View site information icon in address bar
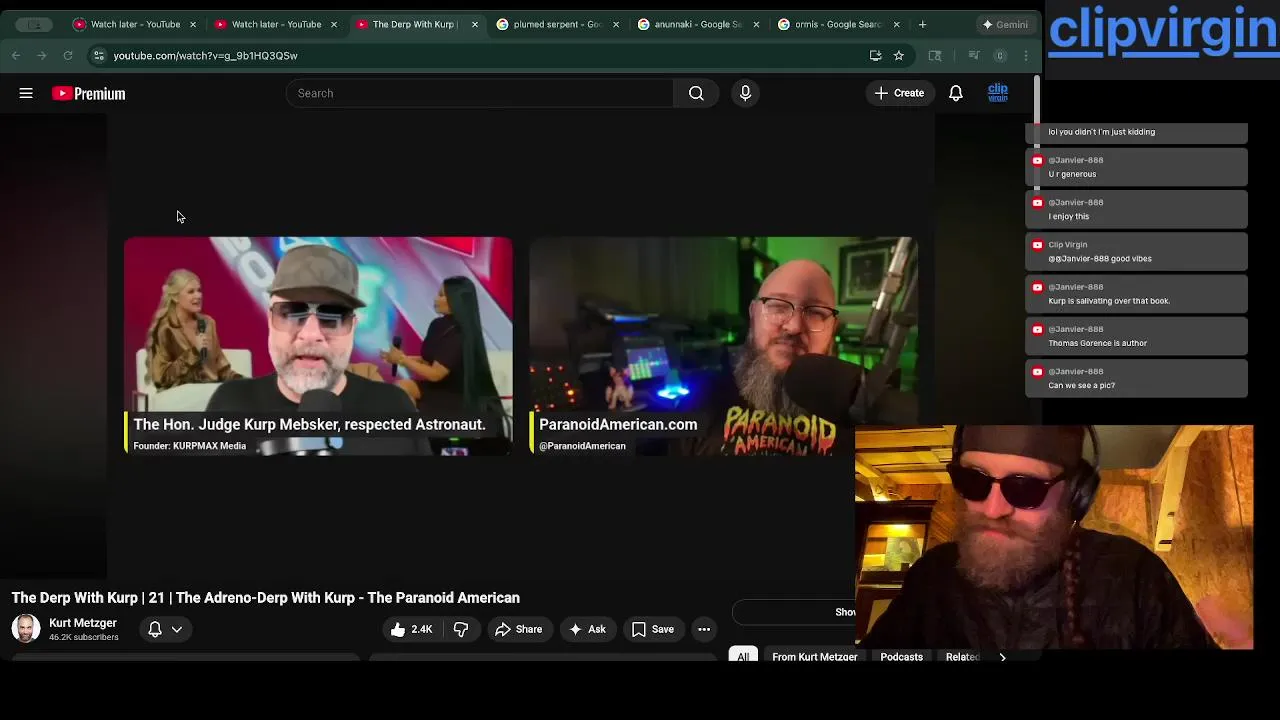This screenshot has height=720, width=1280. point(99,56)
